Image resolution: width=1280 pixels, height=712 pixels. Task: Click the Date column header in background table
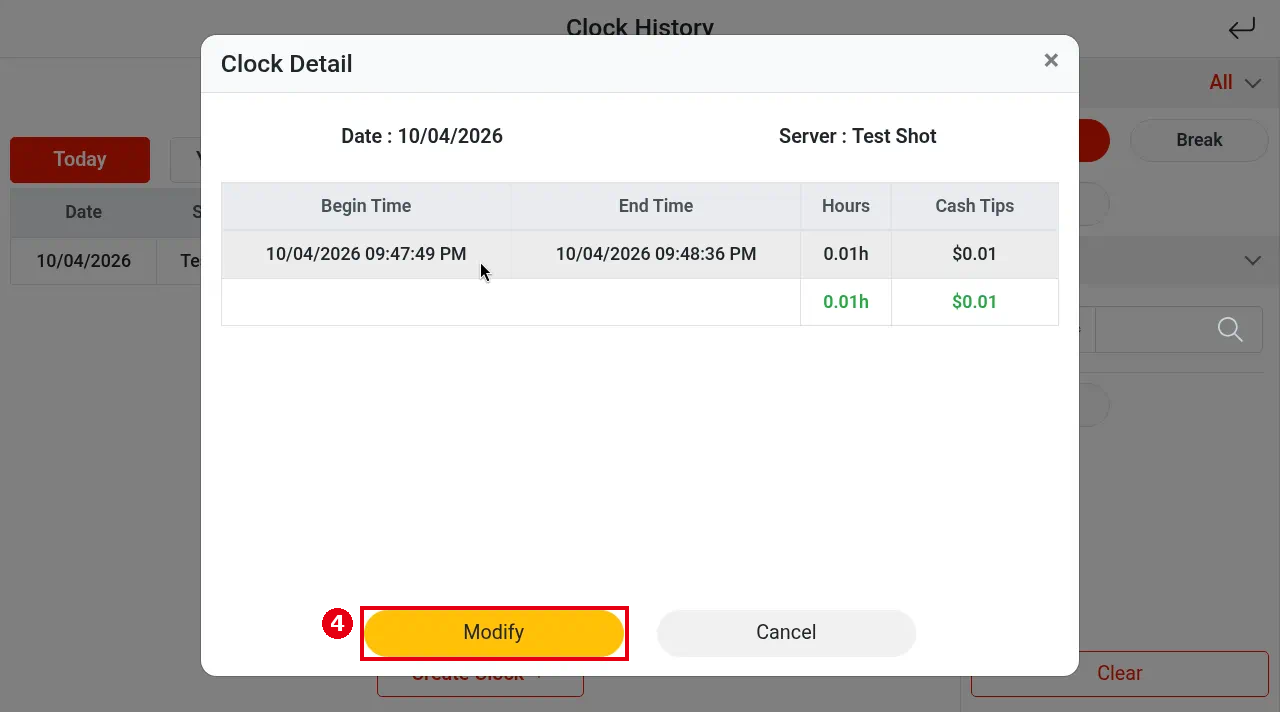click(84, 212)
